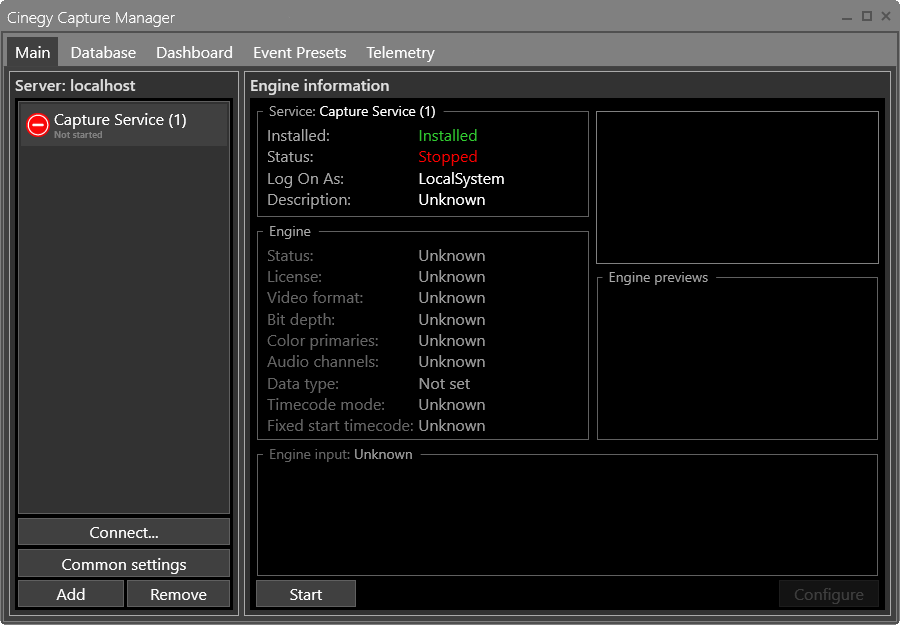
Task: Click the Connect... button
Action: click(123, 531)
